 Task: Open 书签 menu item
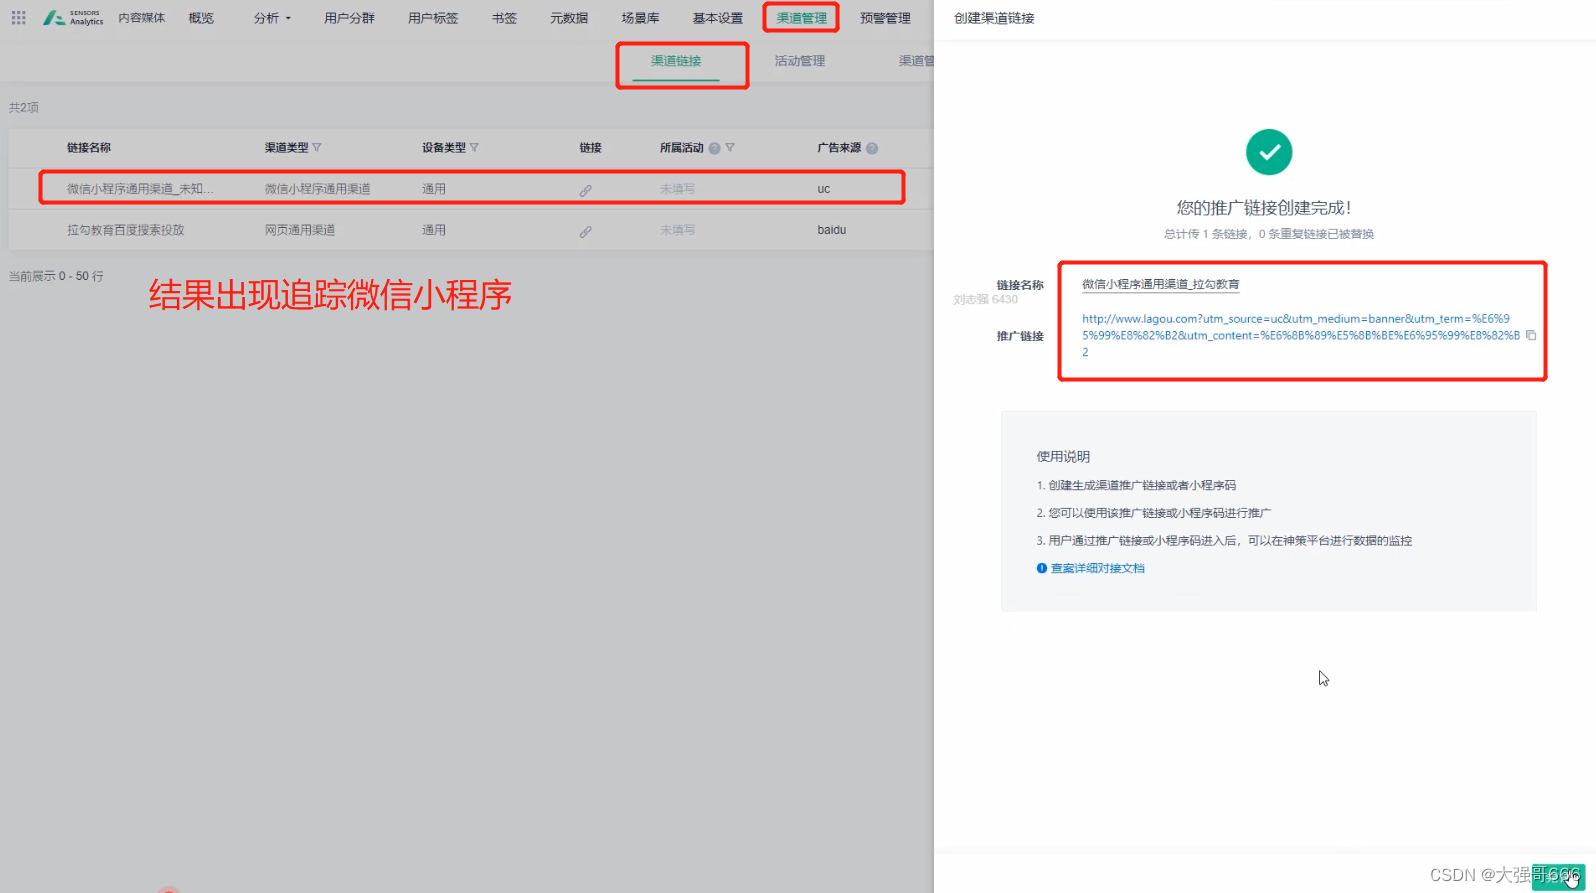[x=504, y=18]
